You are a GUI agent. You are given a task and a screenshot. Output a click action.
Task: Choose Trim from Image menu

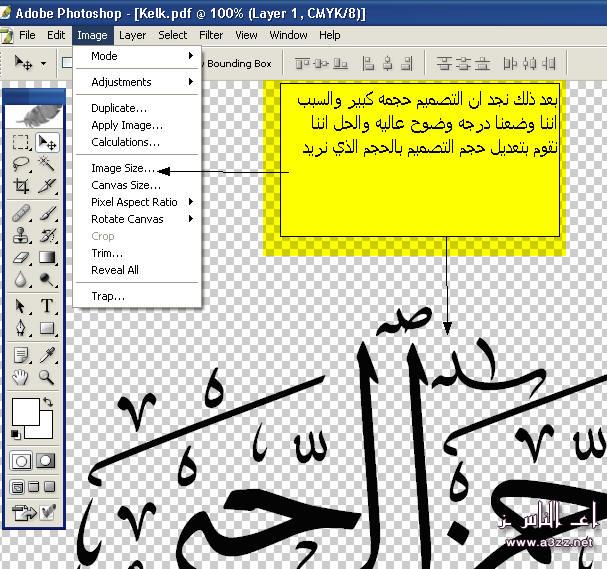(x=137, y=253)
